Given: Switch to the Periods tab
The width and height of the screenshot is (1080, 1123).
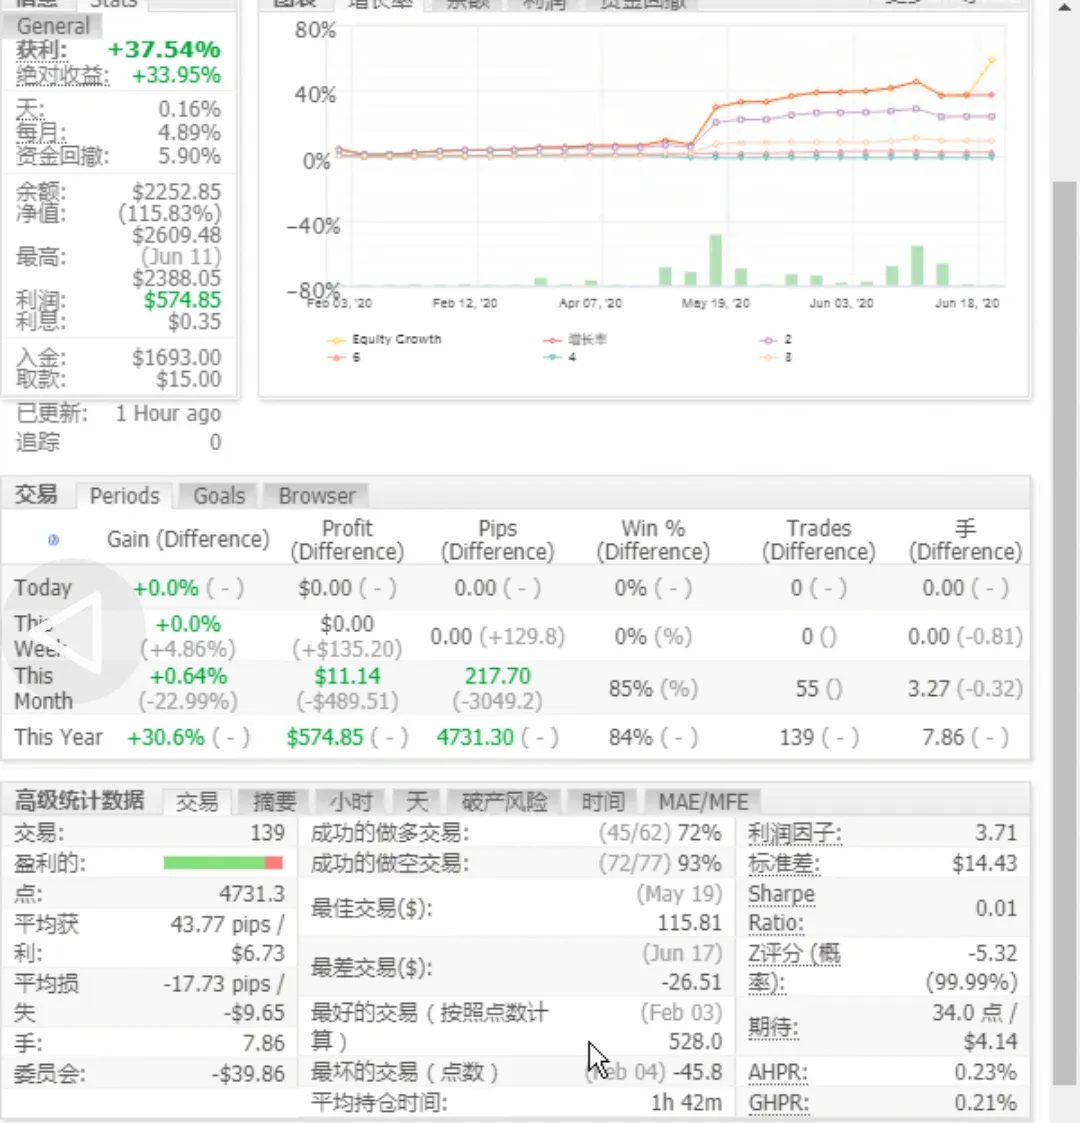Looking at the screenshot, I should tap(124, 496).
